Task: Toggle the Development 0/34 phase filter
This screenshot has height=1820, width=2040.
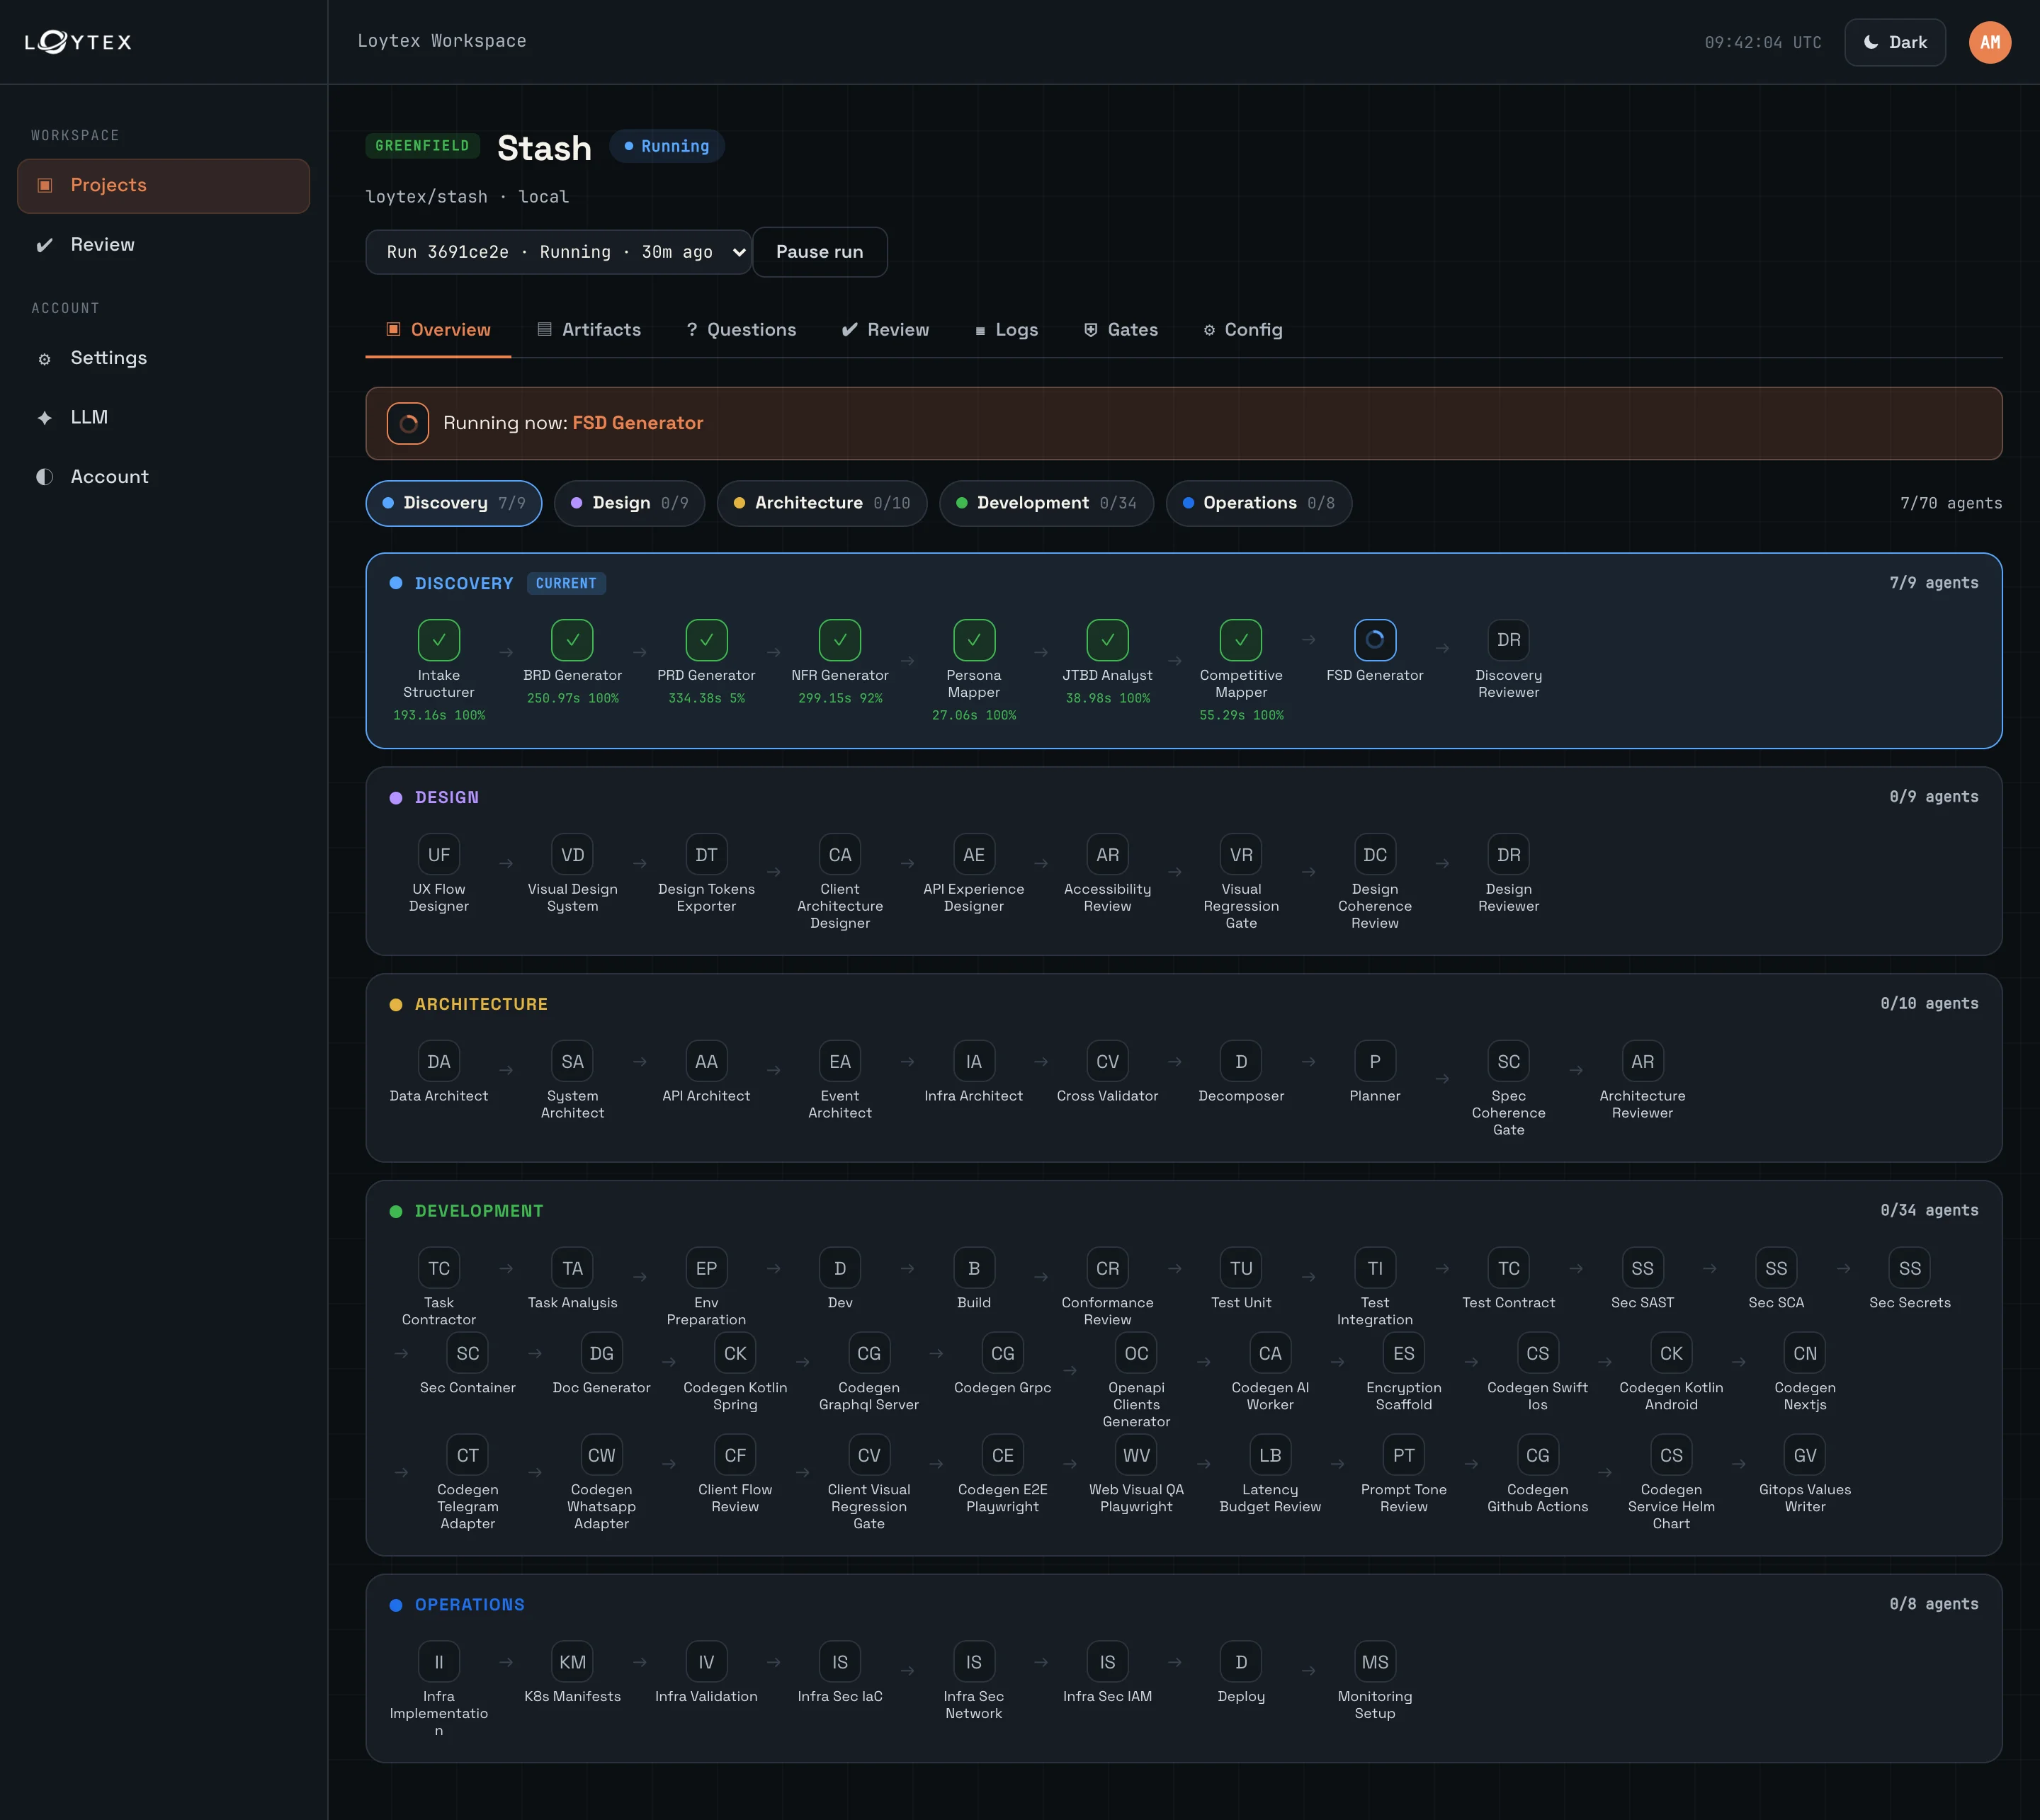Action: tap(1046, 503)
